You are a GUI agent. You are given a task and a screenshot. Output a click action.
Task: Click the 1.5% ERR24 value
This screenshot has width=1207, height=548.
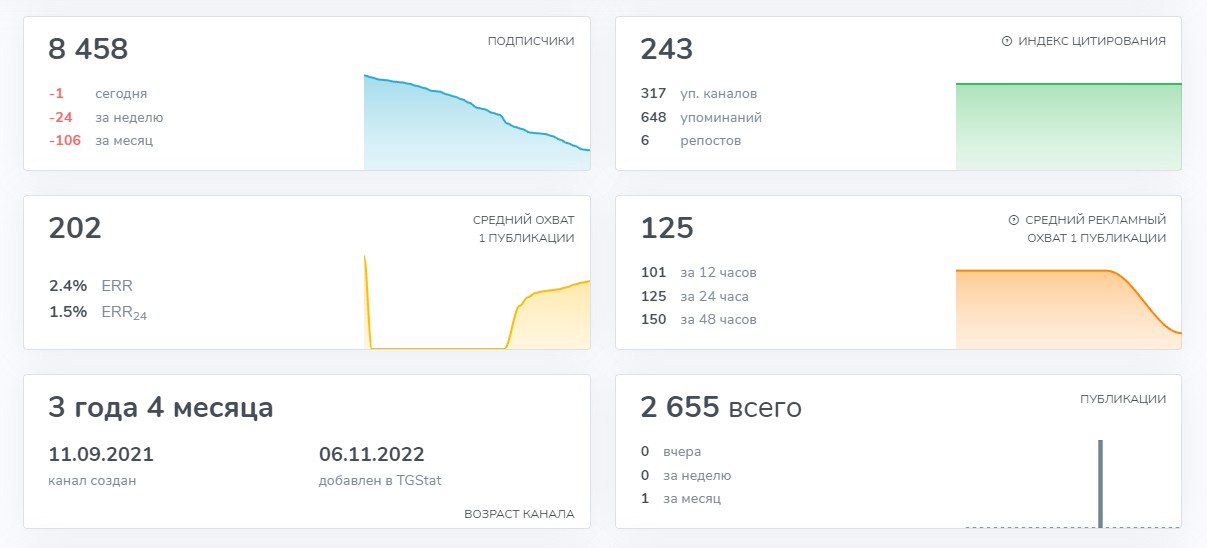(x=98, y=312)
